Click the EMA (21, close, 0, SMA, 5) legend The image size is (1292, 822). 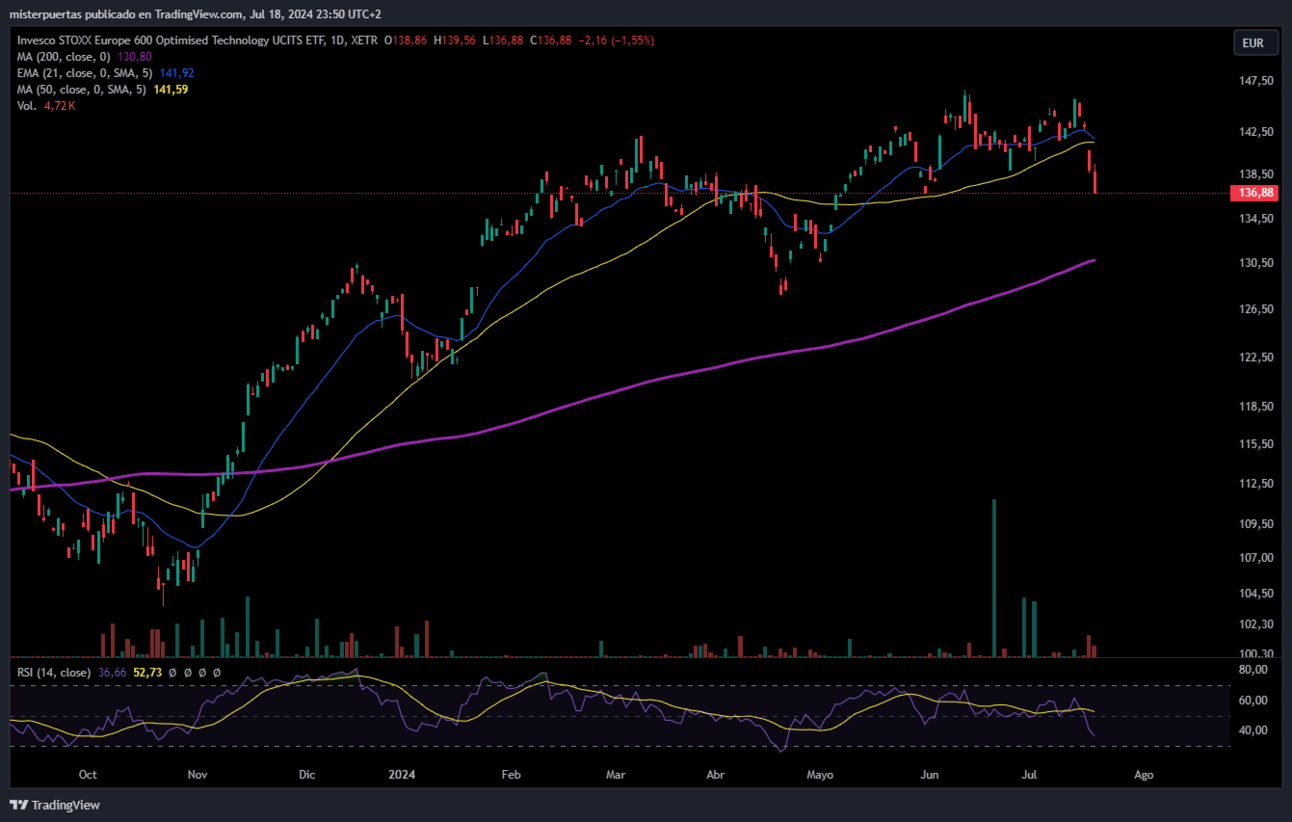click(x=85, y=73)
